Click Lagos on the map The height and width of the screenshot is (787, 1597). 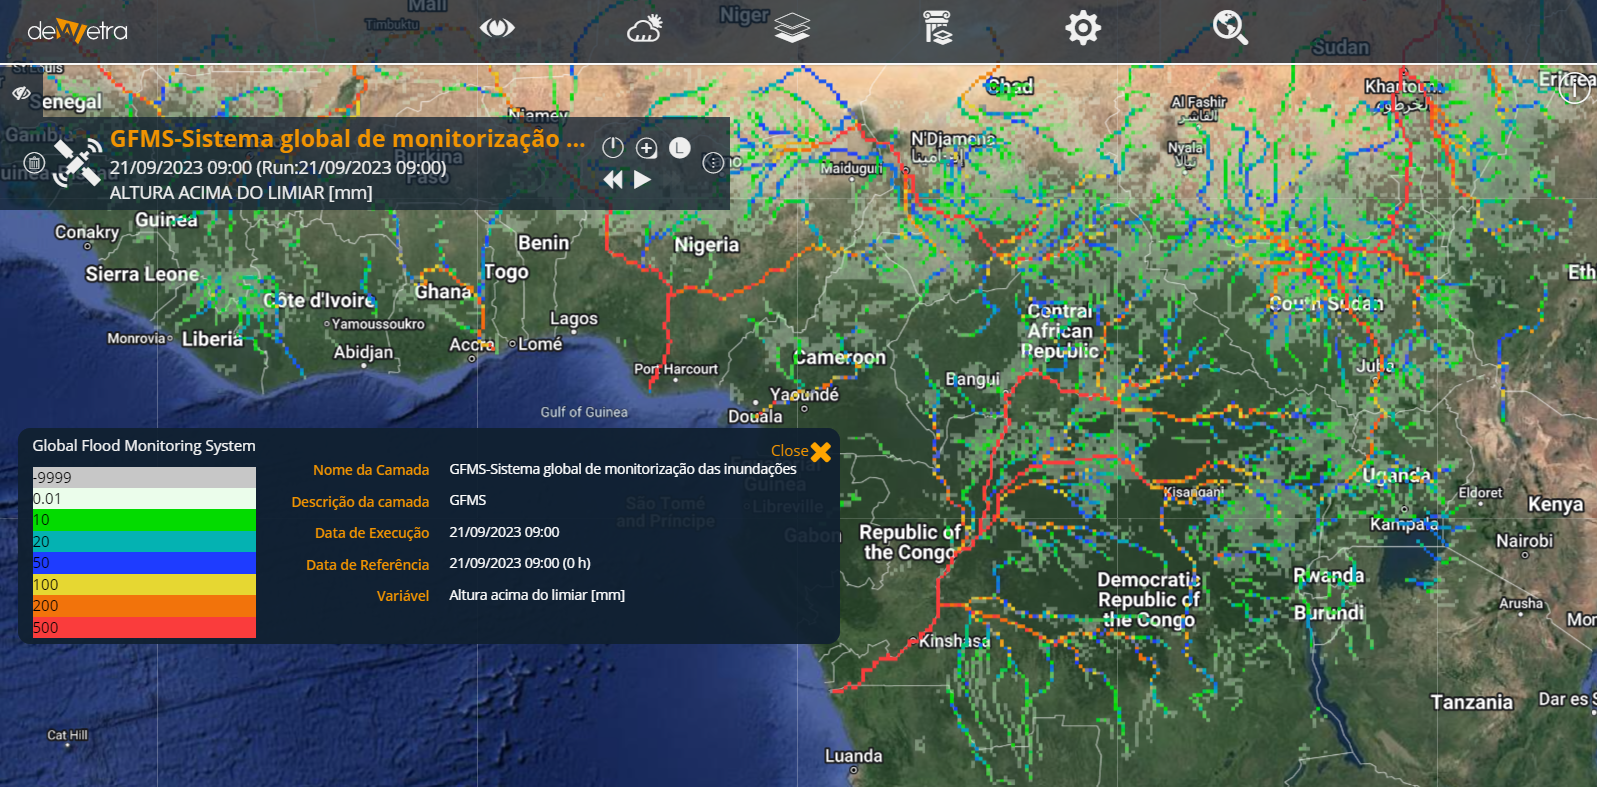[574, 319]
